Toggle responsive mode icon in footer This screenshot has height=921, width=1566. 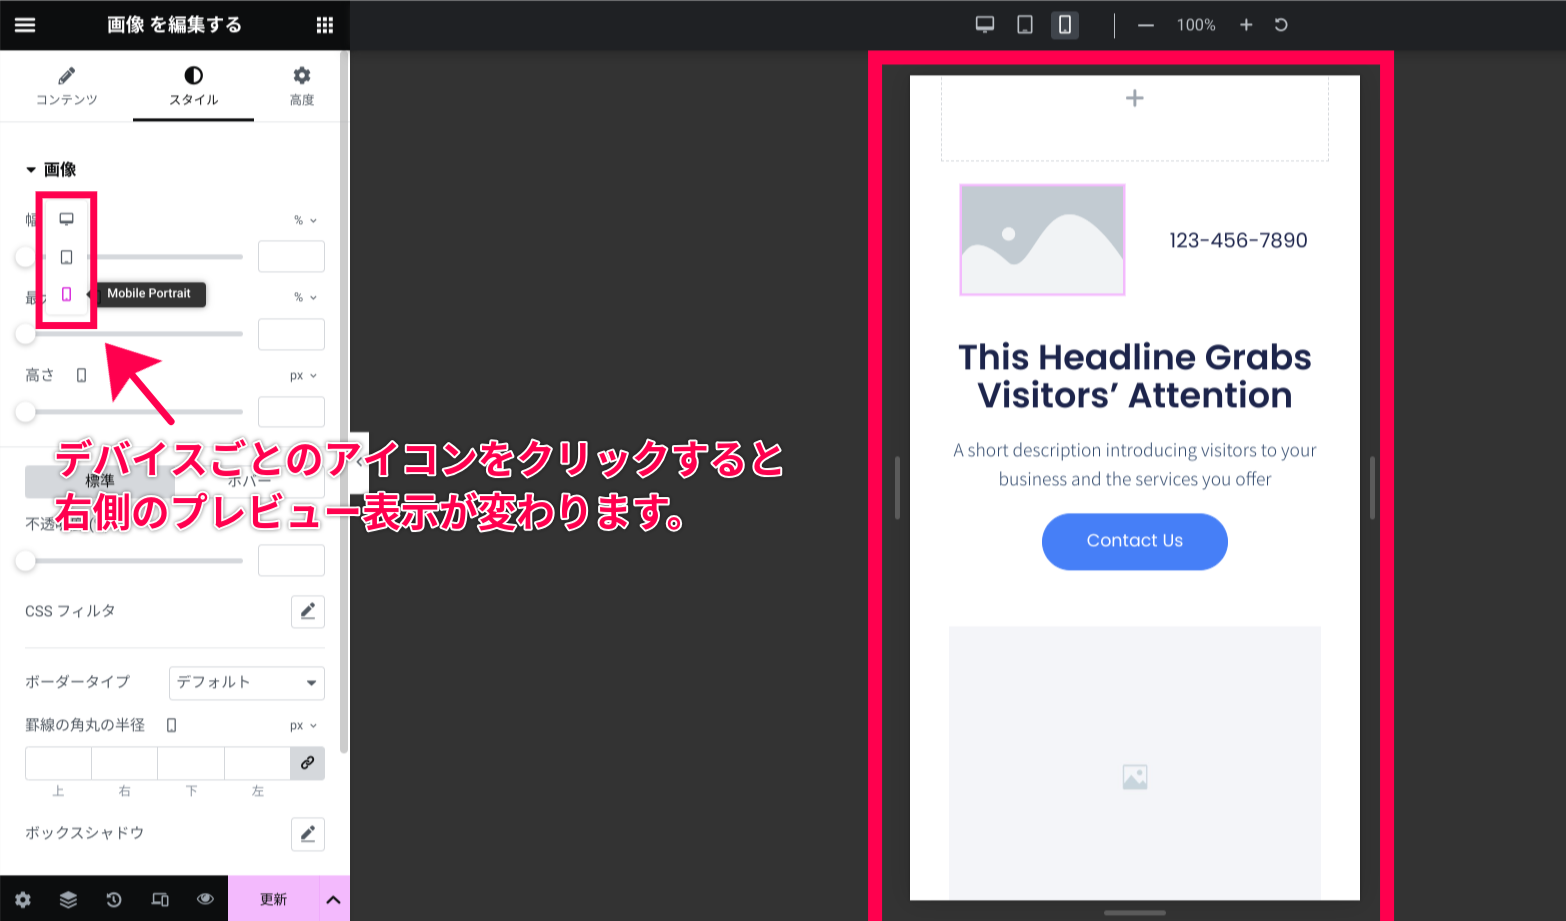point(160,899)
